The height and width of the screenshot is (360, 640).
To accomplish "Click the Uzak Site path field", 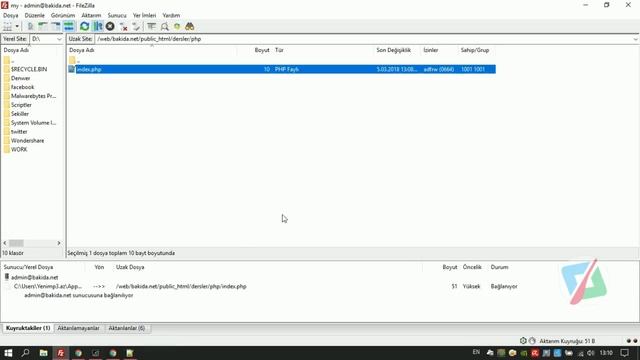I will point(363,39).
